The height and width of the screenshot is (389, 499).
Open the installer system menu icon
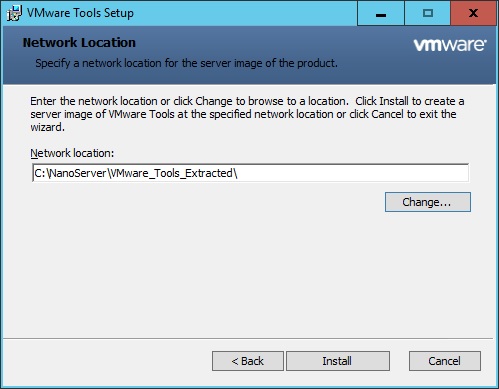(14, 13)
